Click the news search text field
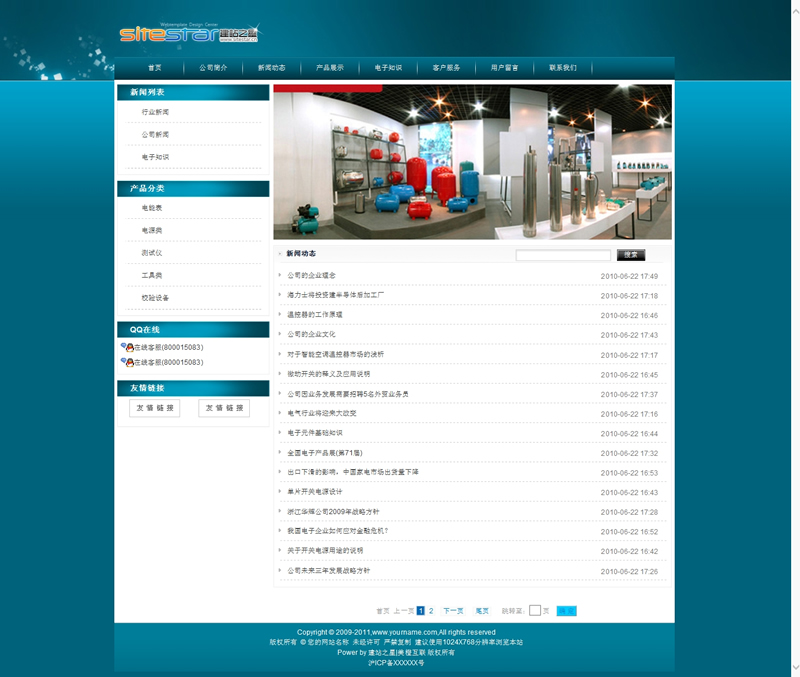800x677 pixels. (x=563, y=255)
